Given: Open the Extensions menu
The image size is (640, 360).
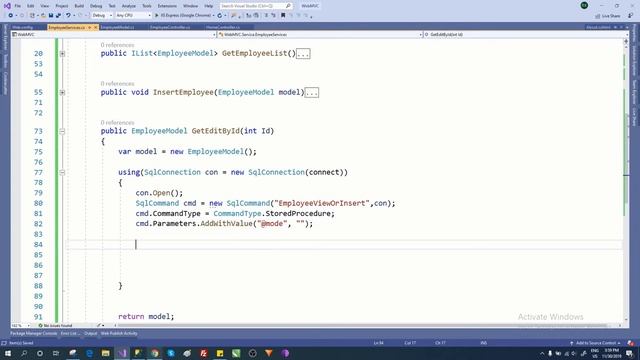Looking at the screenshot, I should [167, 6].
